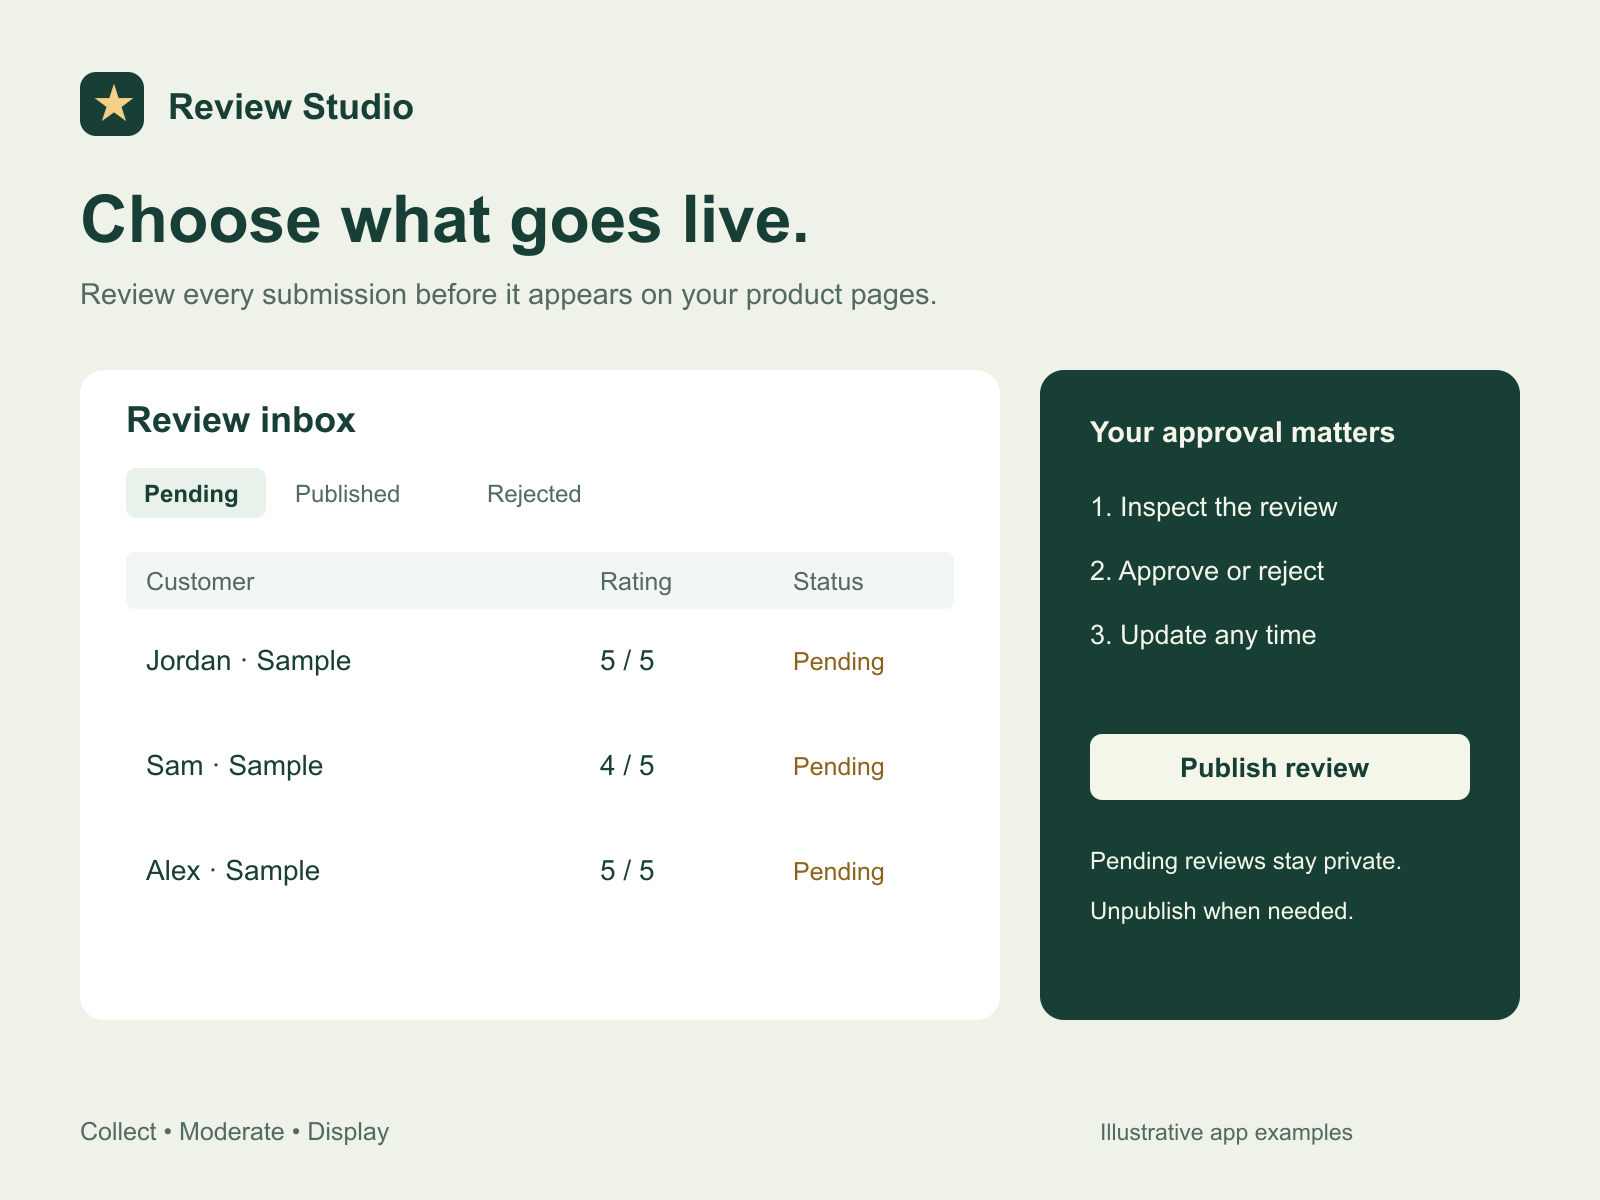Click step '2. Approve or reject'
The width and height of the screenshot is (1600, 1200).
1207,571
